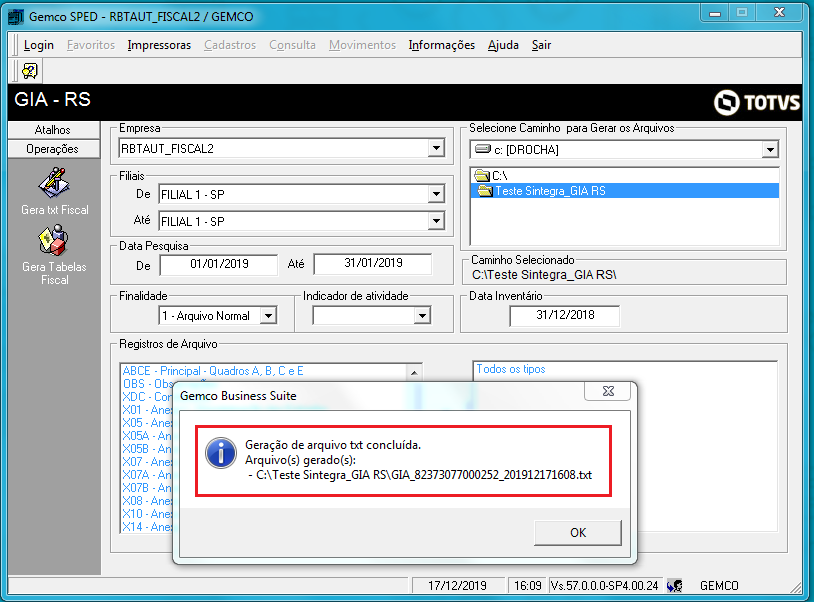Click the Data Pesquisa De date field
The width and height of the screenshot is (814, 602).
click(x=219, y=264)
